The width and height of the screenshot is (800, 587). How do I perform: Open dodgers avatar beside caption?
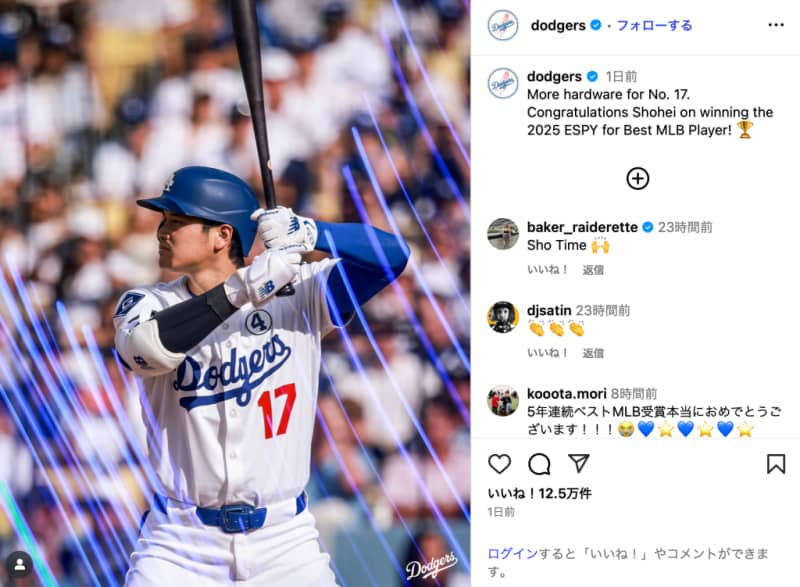503,83
